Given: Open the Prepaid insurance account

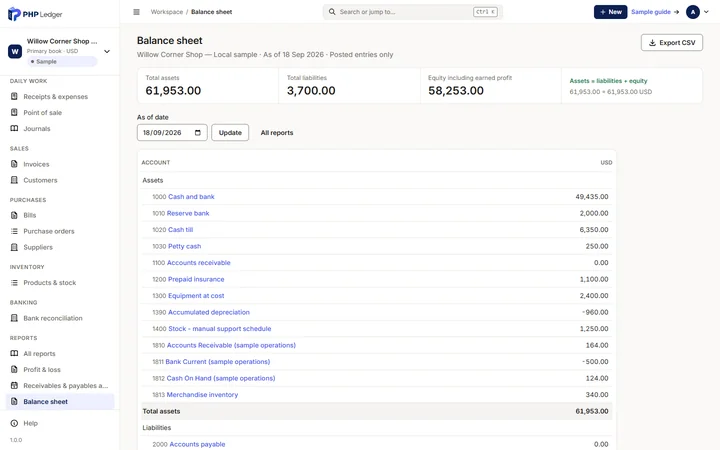Looking at the screenshot, I should [x=196, y=279].
